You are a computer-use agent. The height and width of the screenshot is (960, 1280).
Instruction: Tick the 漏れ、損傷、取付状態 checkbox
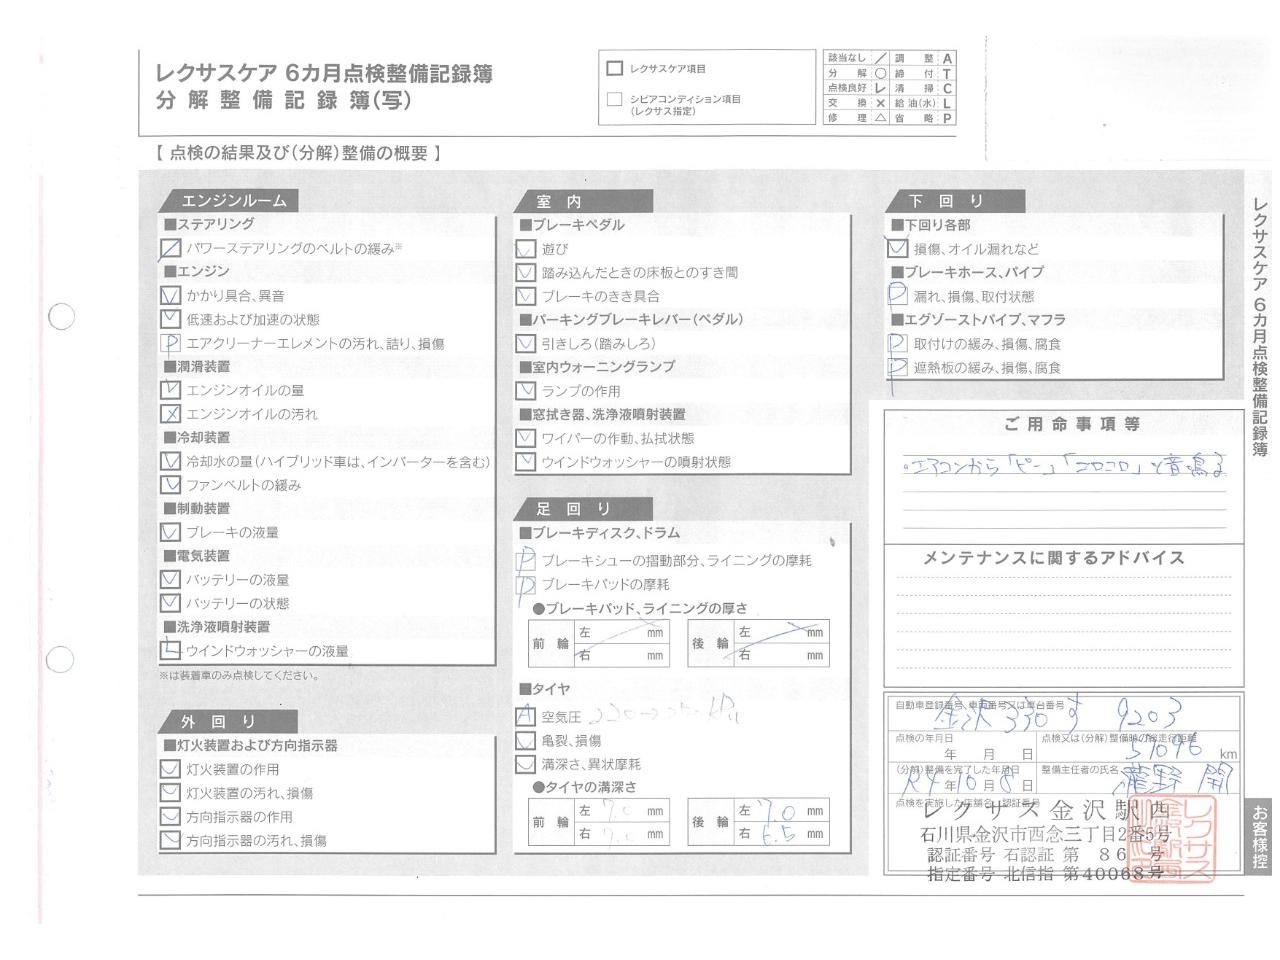click(898, 296)
